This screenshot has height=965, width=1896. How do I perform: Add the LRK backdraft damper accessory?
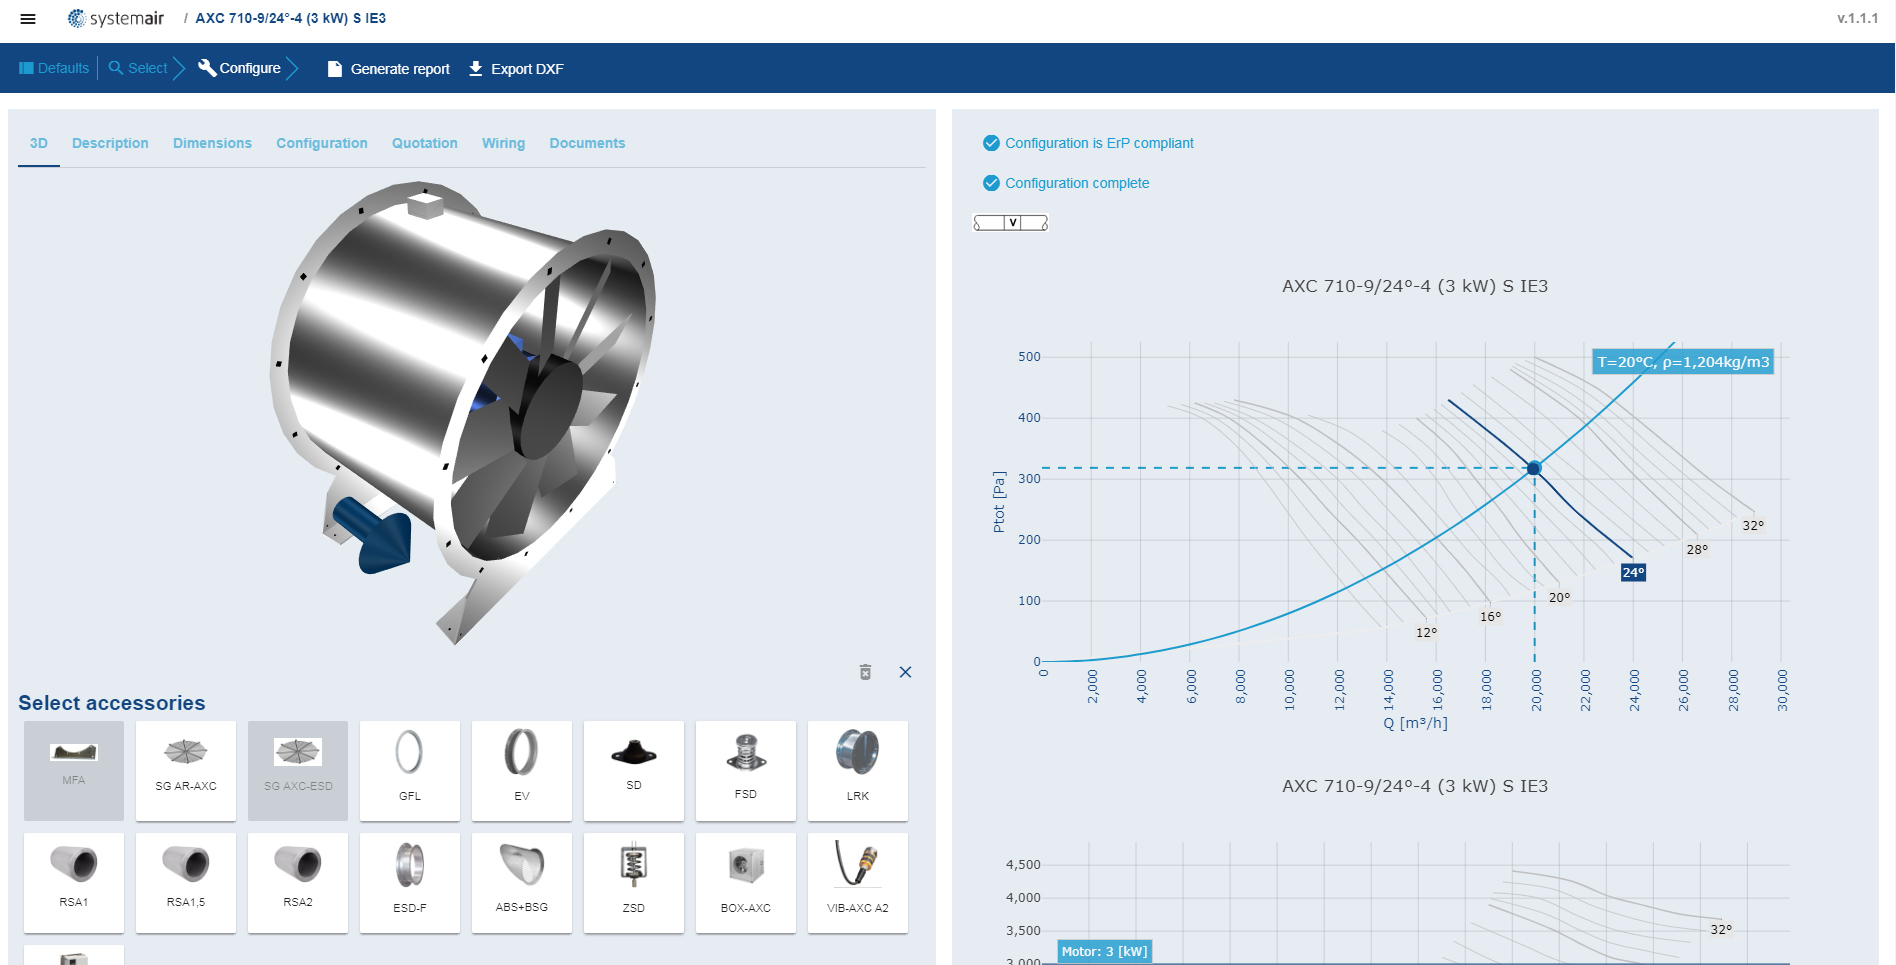tap(858, 771)
